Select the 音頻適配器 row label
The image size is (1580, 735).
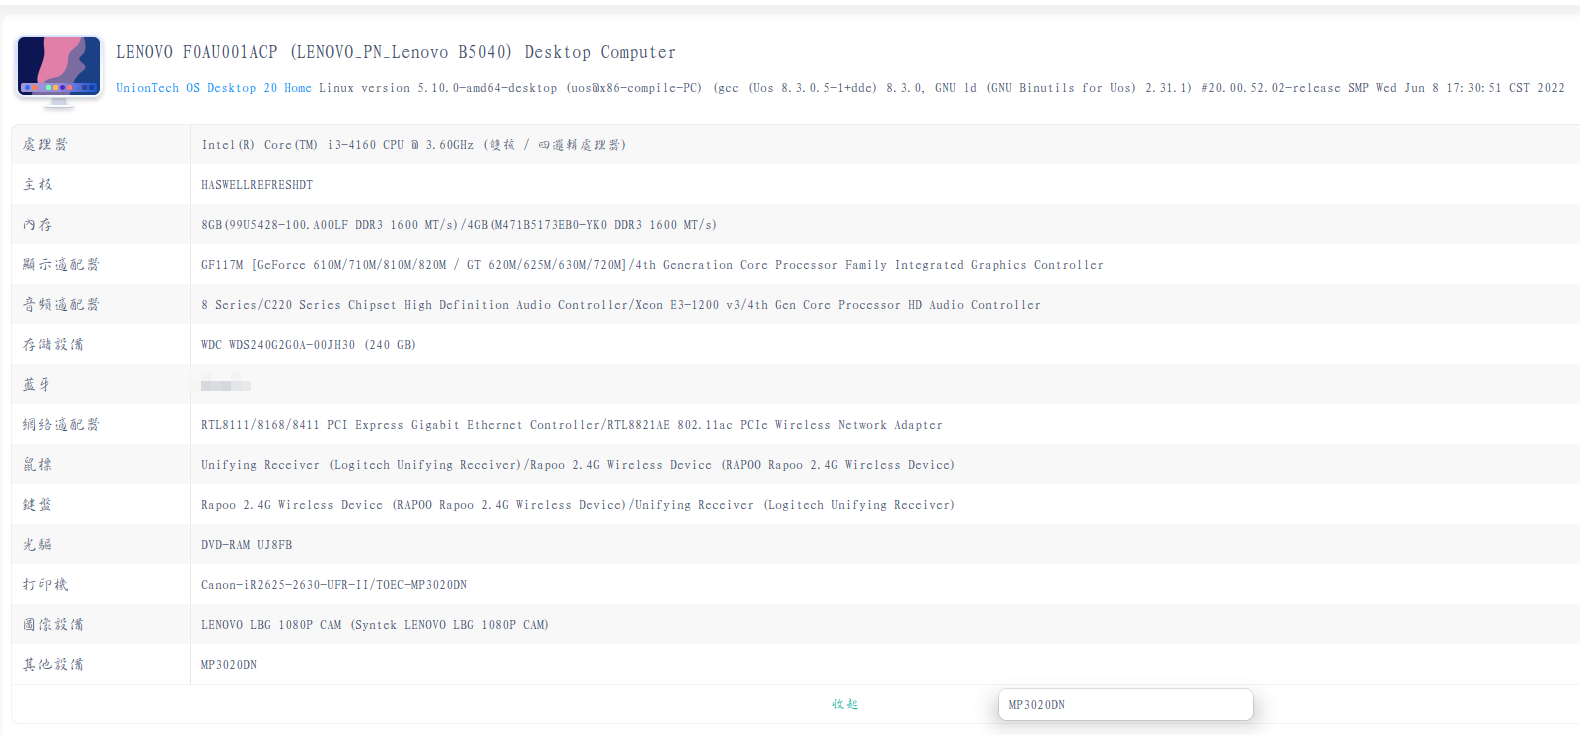pyautogui.click(x=61, y=304)
